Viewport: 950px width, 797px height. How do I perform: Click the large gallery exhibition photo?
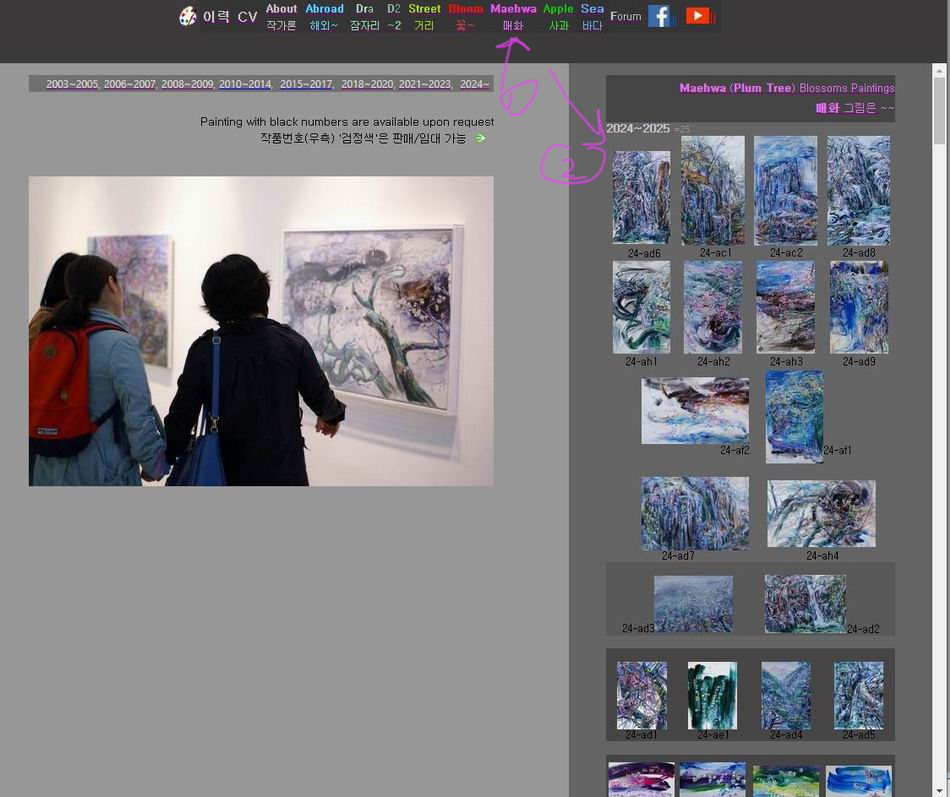[261, 331]
